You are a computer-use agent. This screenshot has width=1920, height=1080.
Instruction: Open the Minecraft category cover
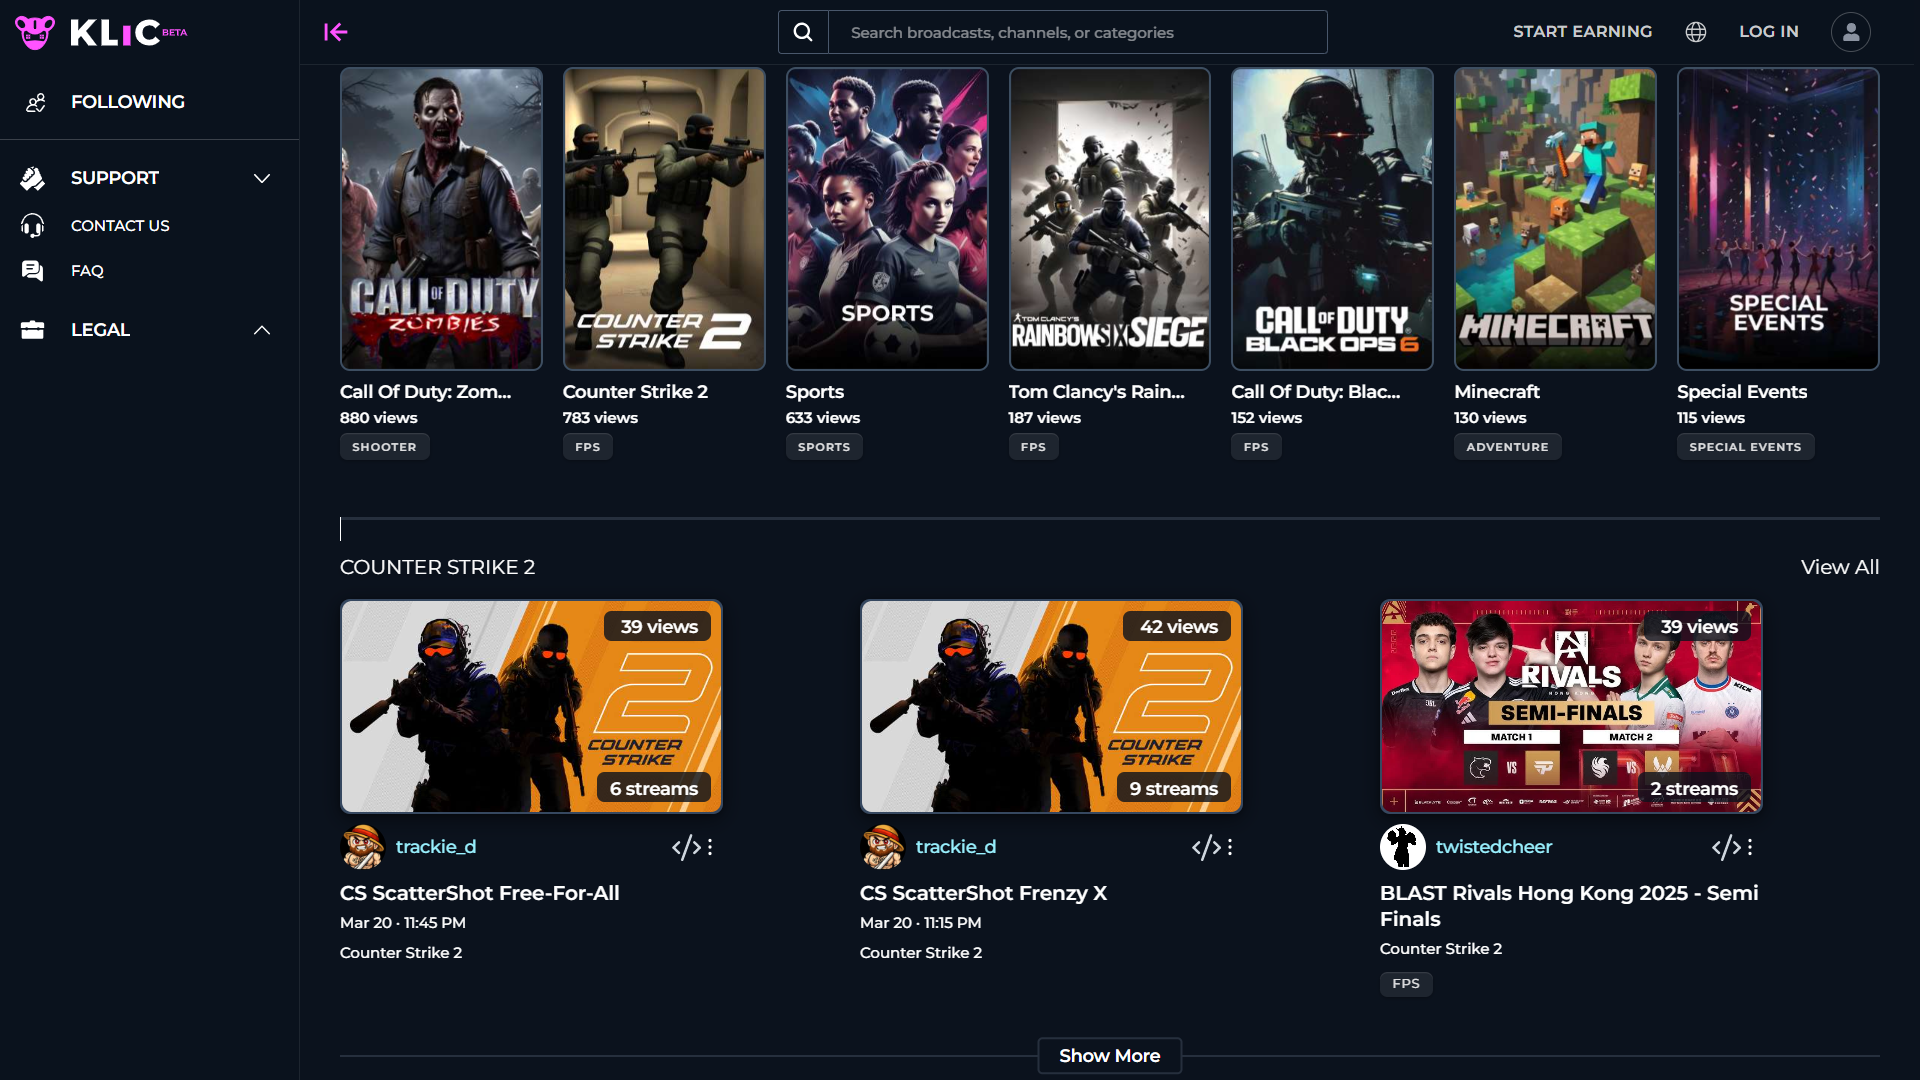click(x=1555, y=219)
